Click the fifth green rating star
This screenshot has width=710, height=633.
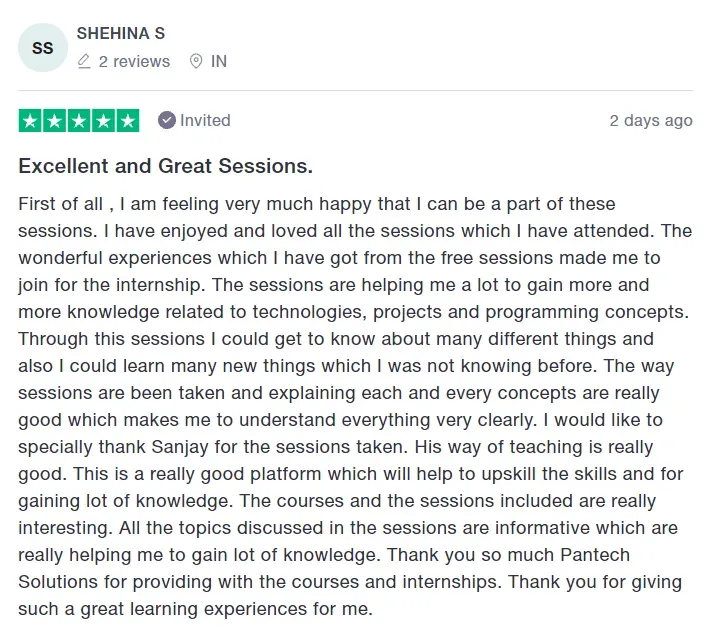[x=128, y=120]
